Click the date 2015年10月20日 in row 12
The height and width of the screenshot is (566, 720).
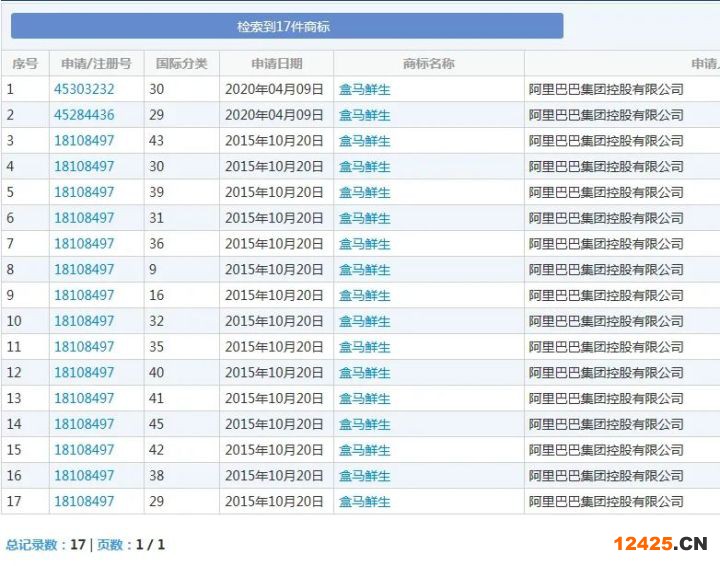click(274, 372)
